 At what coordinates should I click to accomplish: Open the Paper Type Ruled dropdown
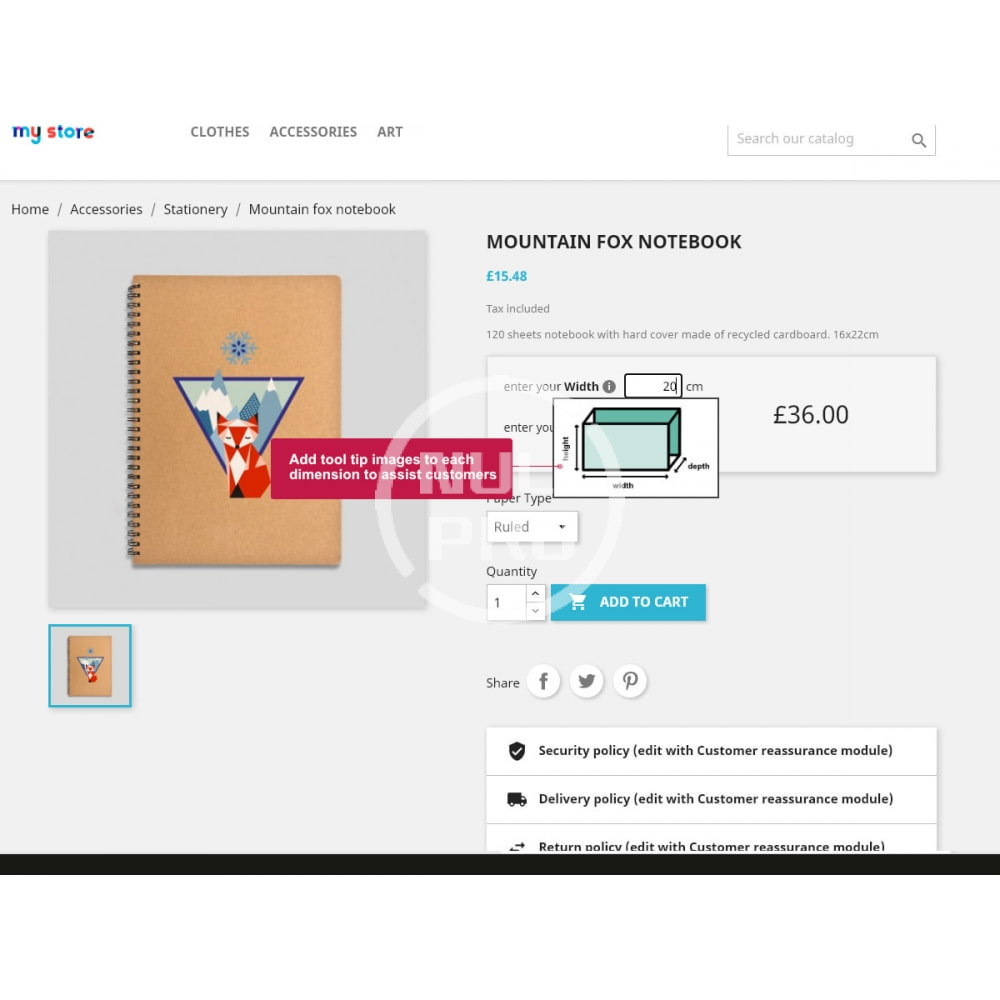(x=532, y=527)
